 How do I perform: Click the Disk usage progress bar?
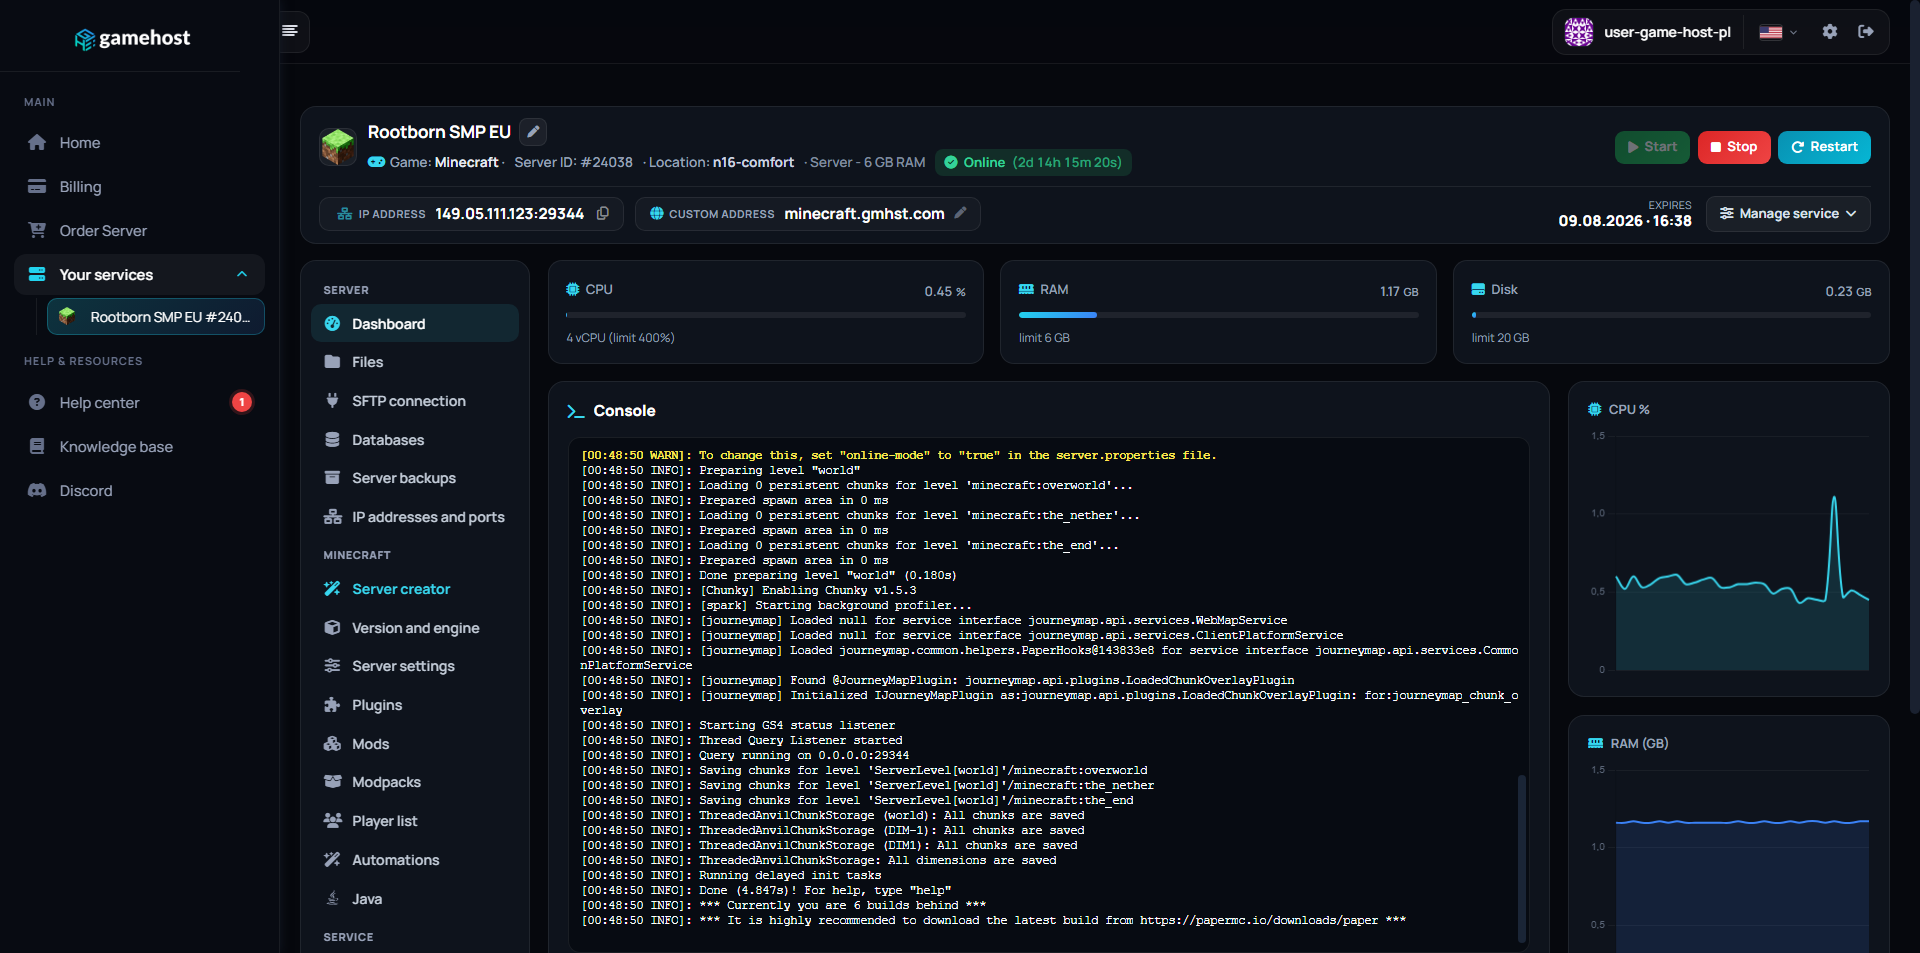(1671, 315)
